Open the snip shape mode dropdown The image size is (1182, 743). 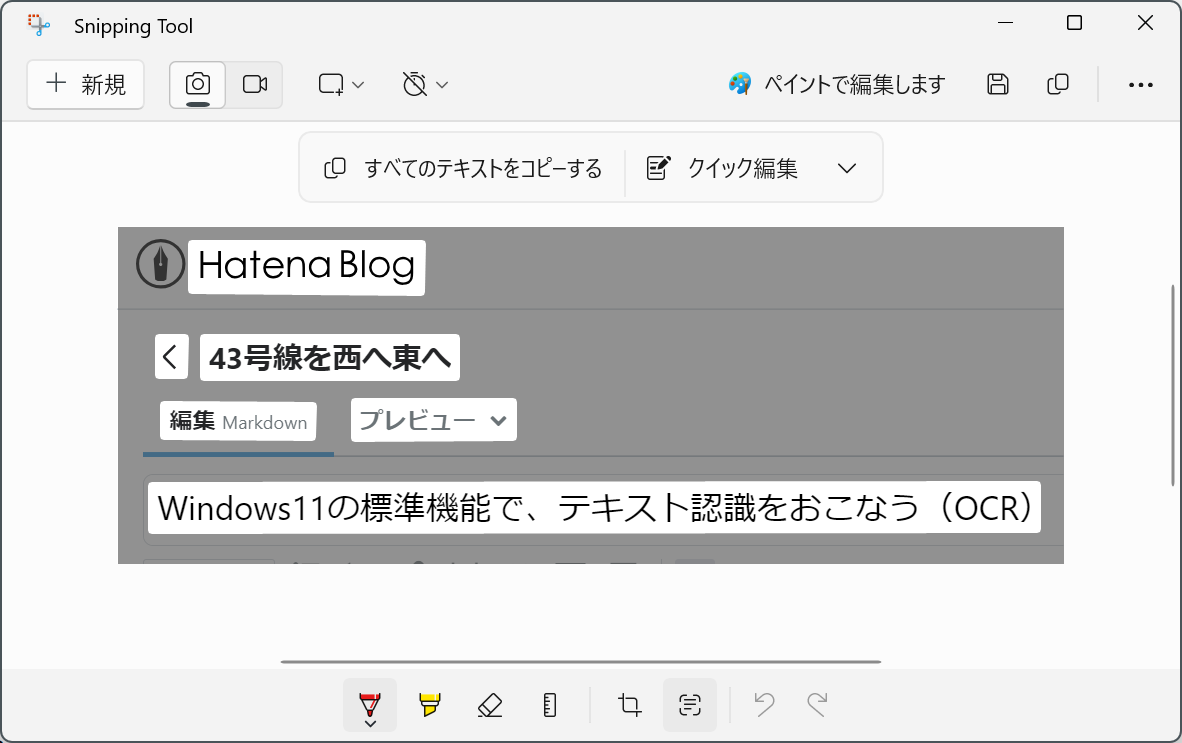pyautogui.click(x=341, y=84)
